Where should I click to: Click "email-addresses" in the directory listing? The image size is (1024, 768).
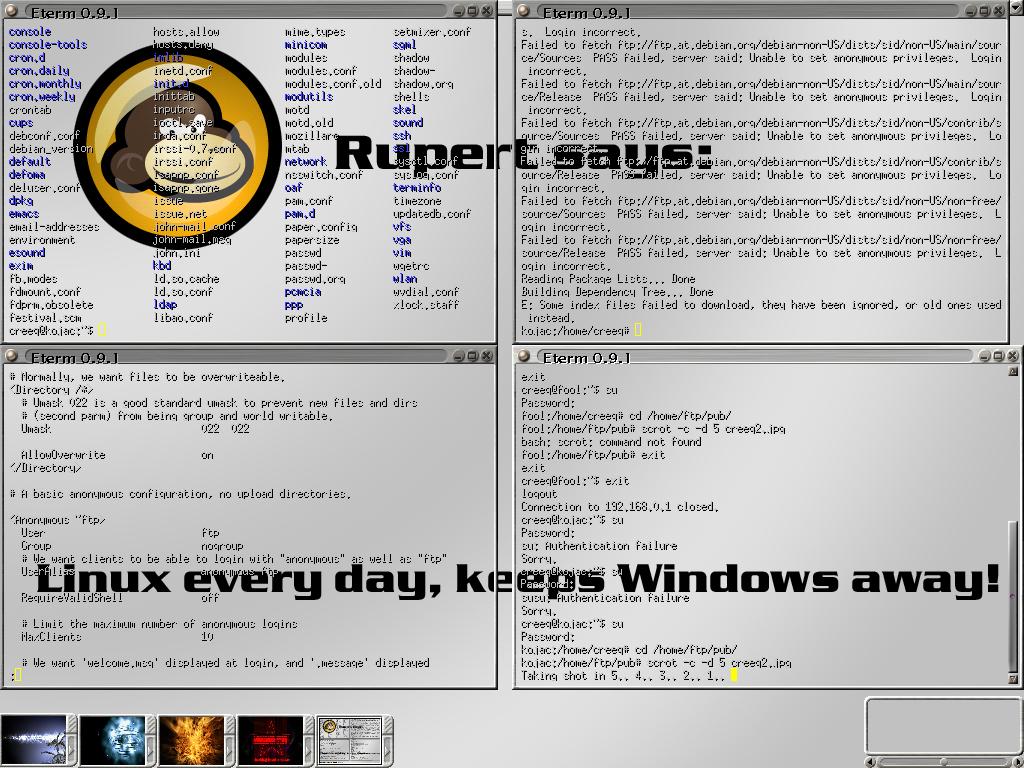tap(54, 227)
